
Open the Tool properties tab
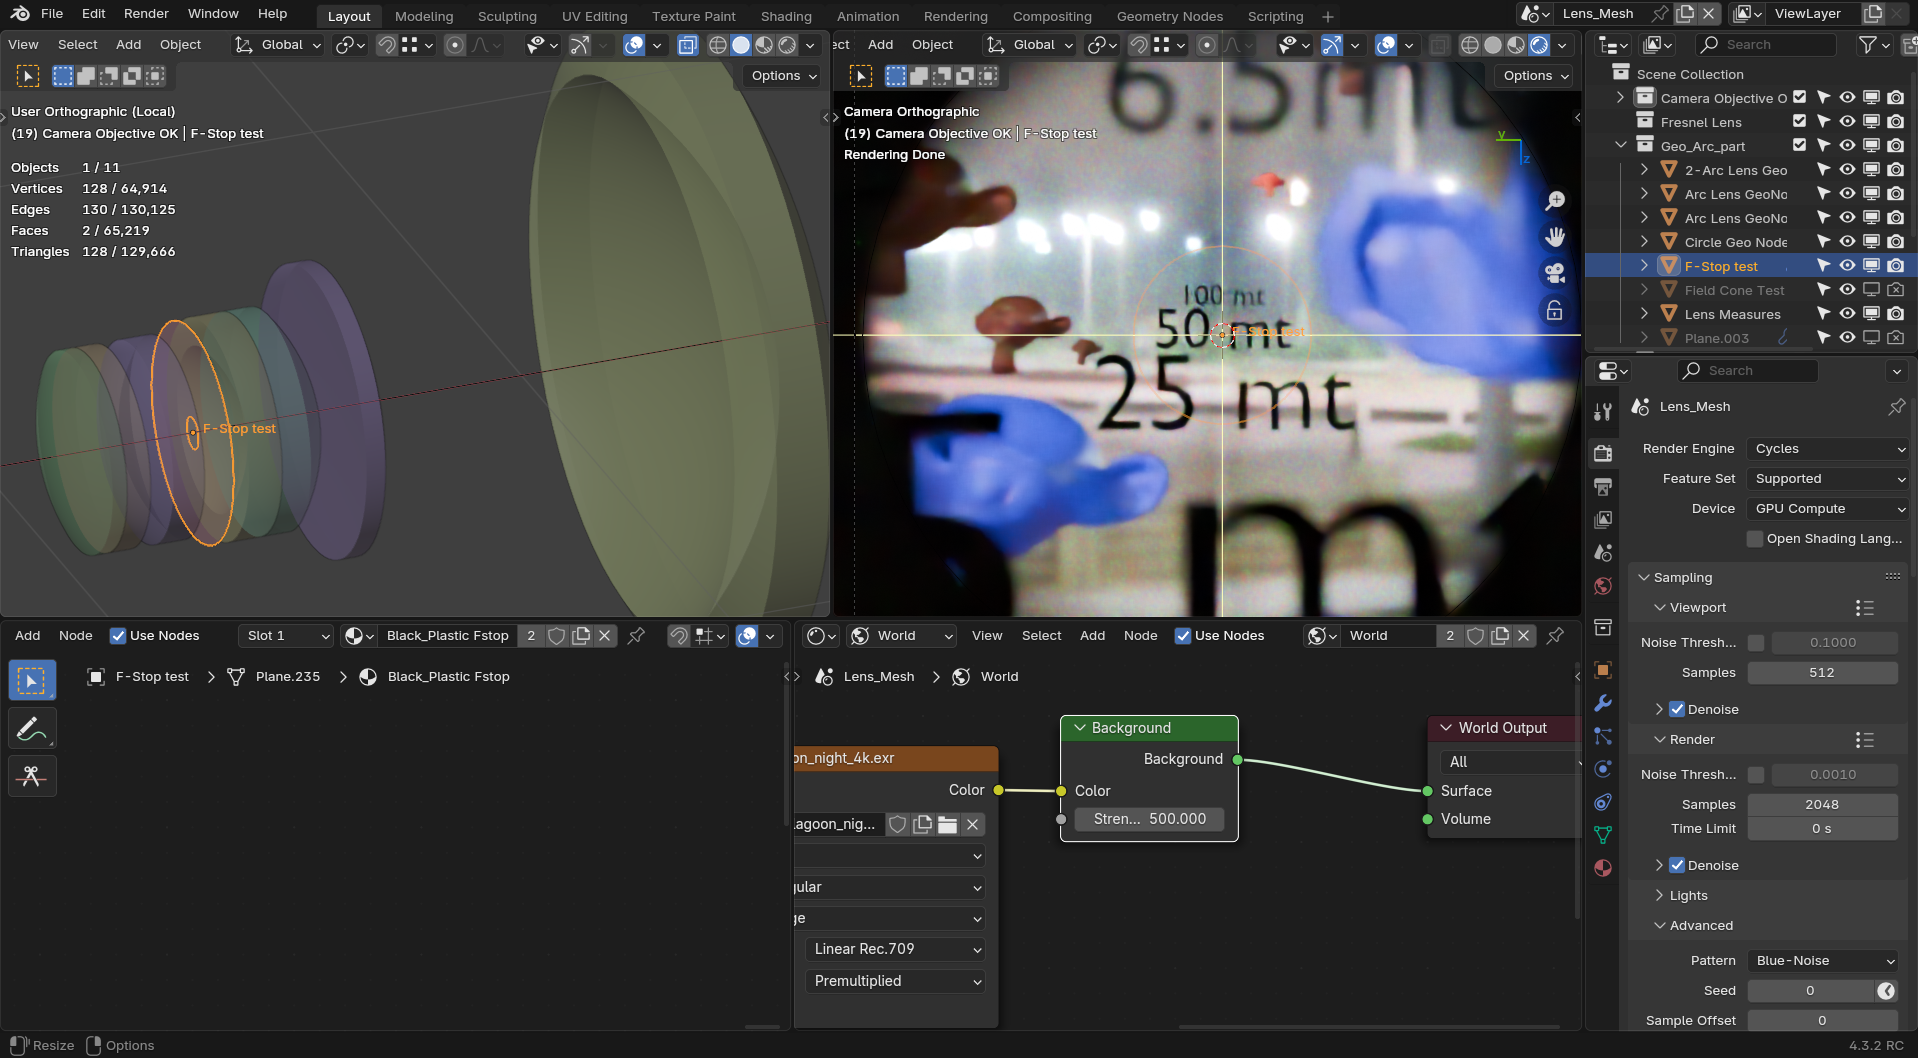pos(1603,412)
